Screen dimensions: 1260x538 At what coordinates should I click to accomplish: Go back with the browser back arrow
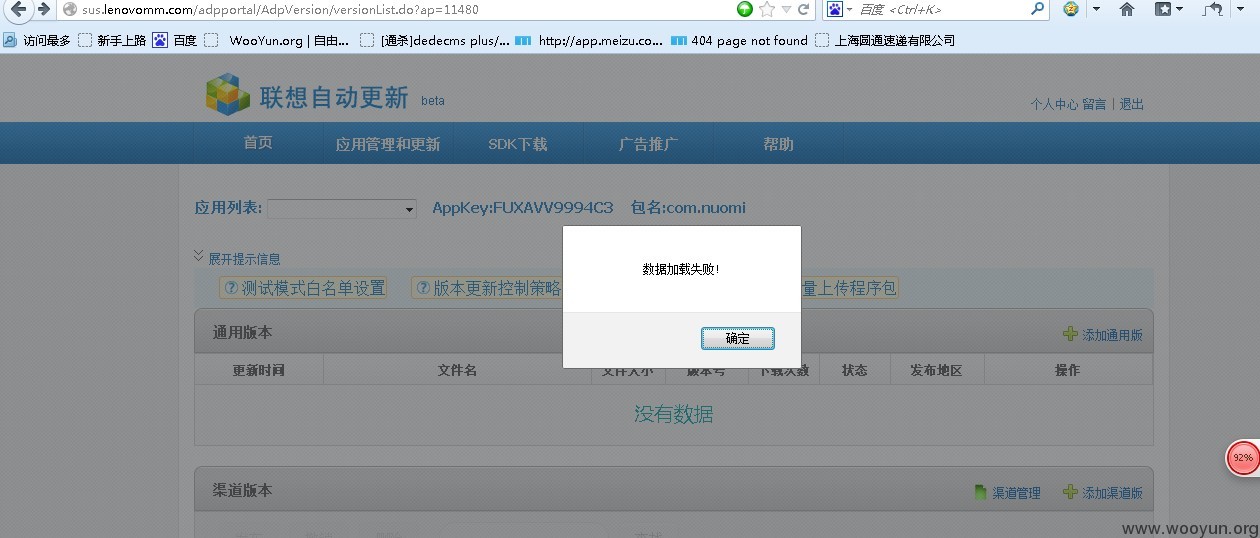point(18,9)
